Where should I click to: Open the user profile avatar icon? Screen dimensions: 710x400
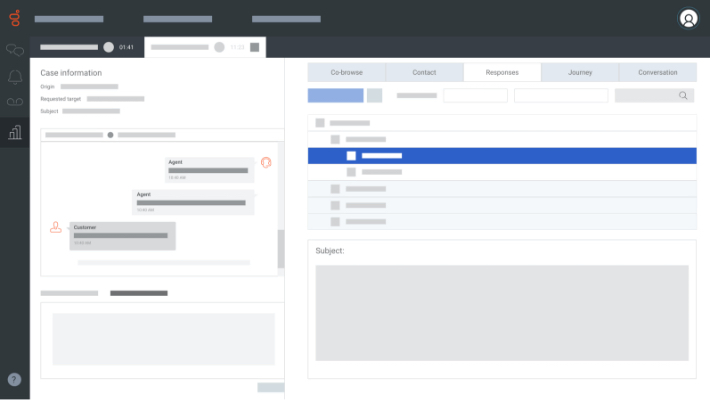[688, 18]
